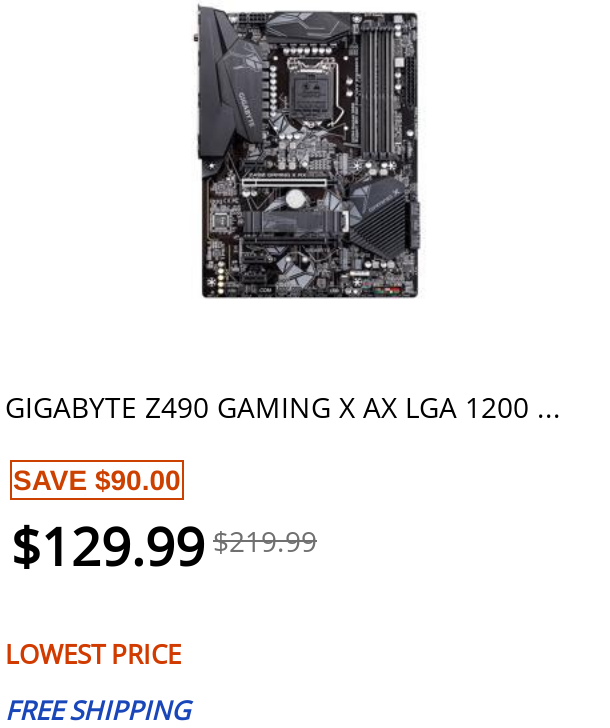Click the round CMOS battery in the photo
The height and width of the screenshot is (728, 610).
pyautogui.click(x=295, y=199)
